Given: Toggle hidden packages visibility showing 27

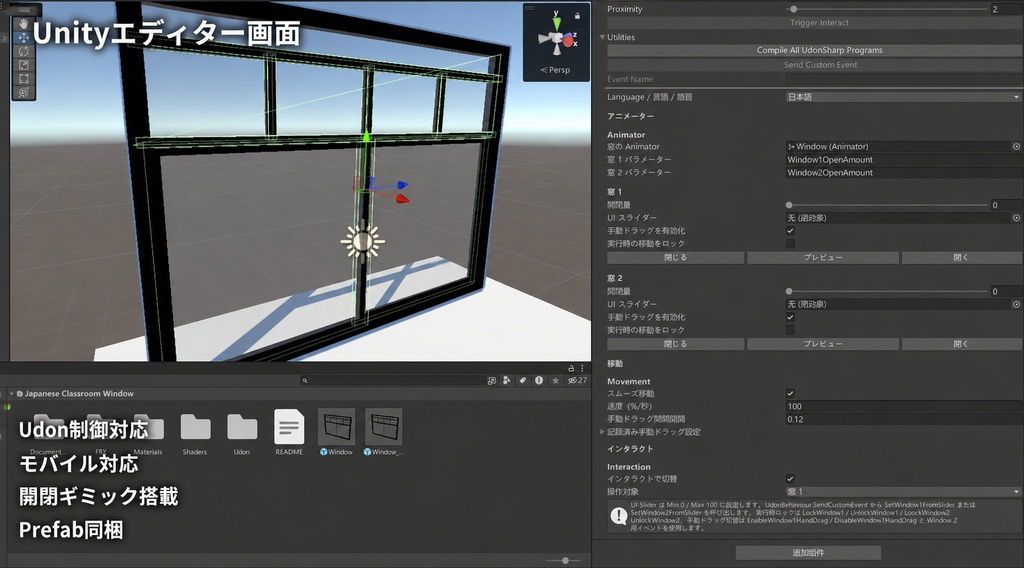Looking at the screenshot, I should pos(577,381).
